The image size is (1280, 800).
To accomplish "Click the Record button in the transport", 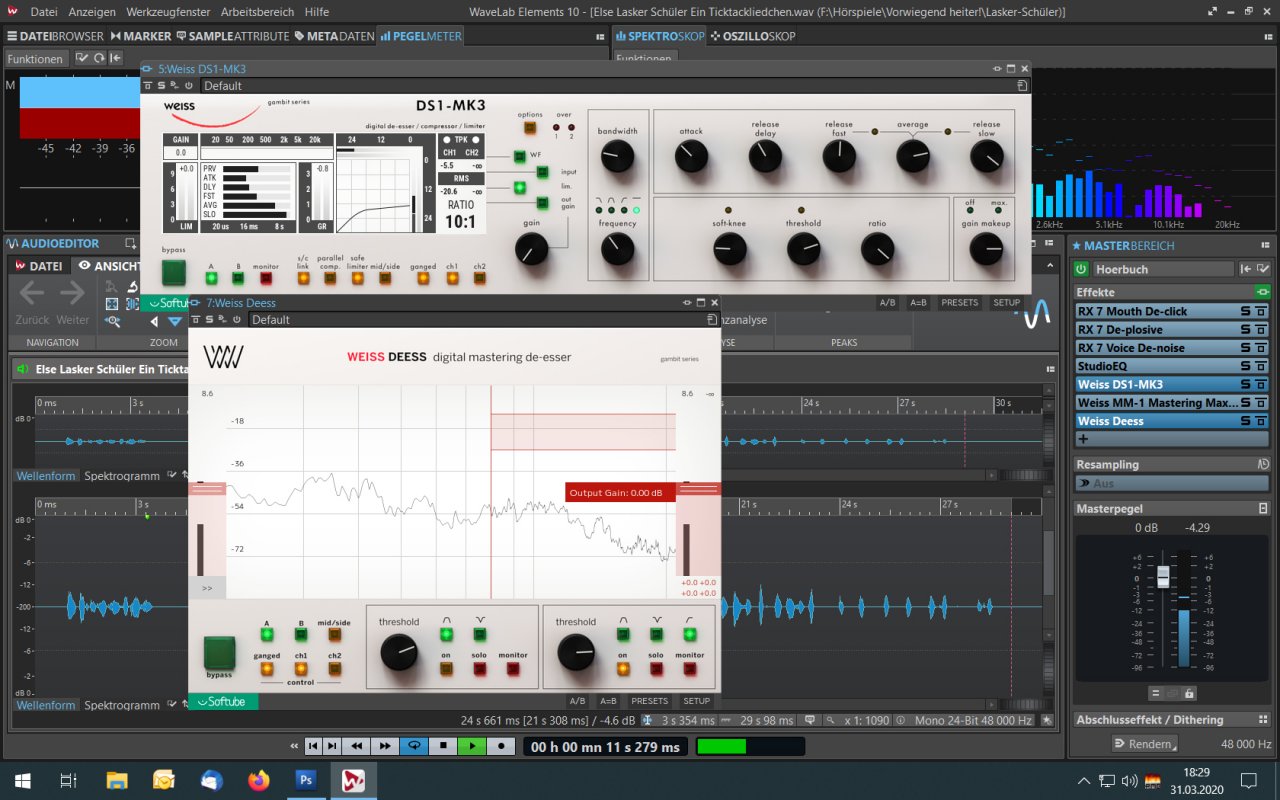I will (500, 746).
